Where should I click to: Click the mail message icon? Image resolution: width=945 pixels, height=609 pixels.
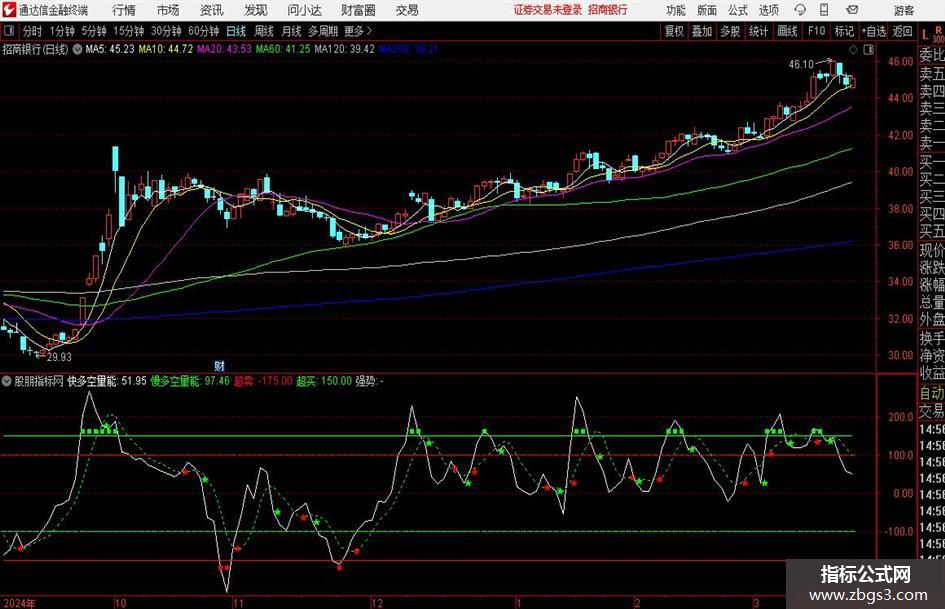pyautogui.click(x=852, y=10)
